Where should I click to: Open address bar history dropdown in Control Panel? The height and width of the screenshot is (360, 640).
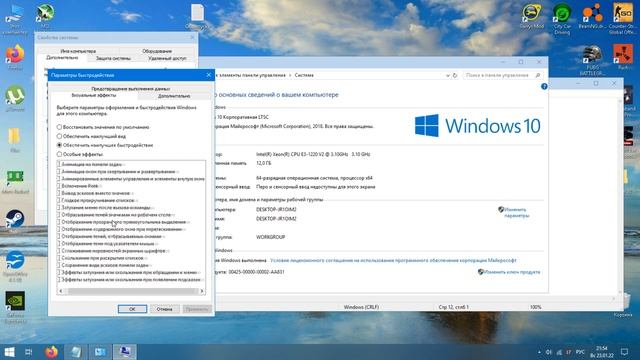pos(448,76)
